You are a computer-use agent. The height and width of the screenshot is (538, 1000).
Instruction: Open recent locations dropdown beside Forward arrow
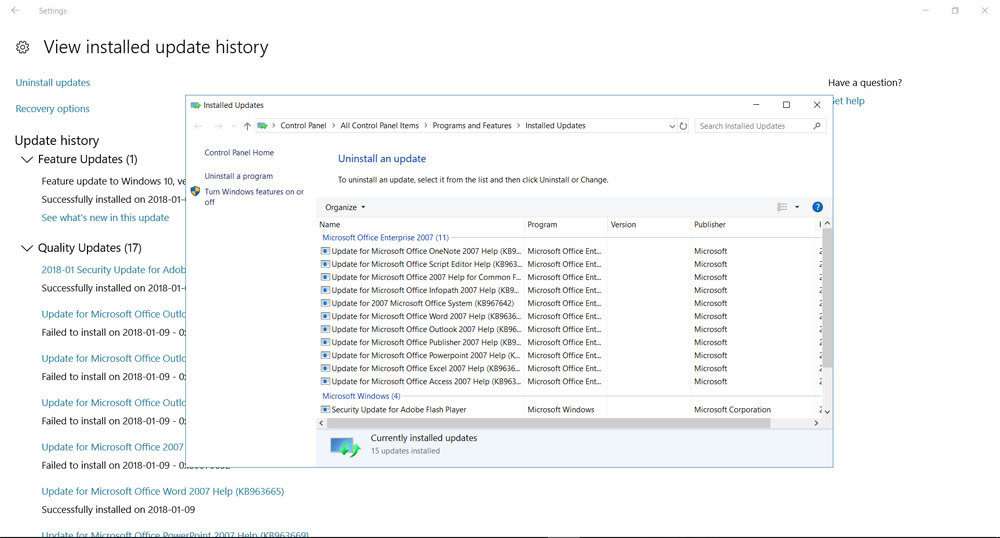point(233,126)
